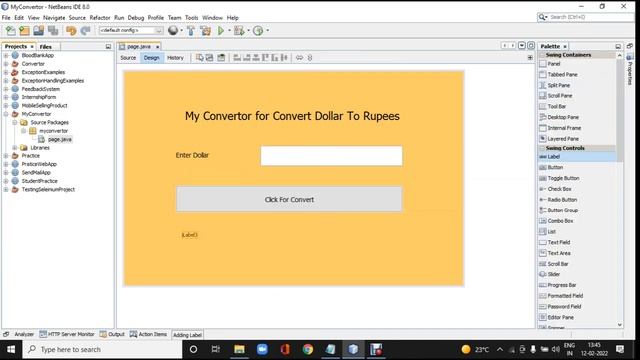The image size is (640, 360).
Task: Click the palette scroll down arrow
Action: [x=620, y=325]
